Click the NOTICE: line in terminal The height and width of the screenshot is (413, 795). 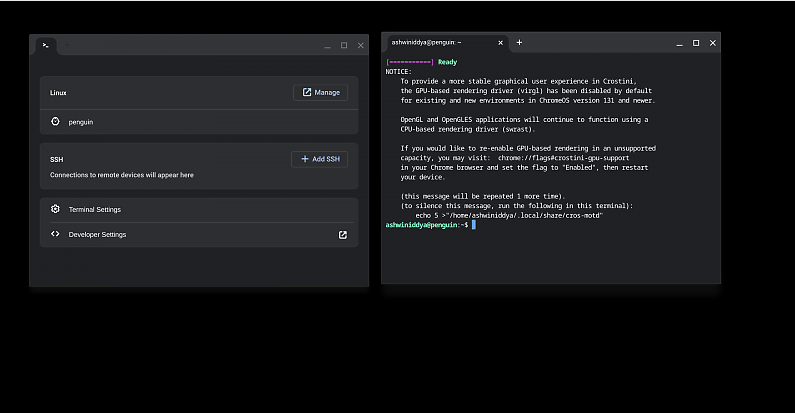tap(399, 72)
